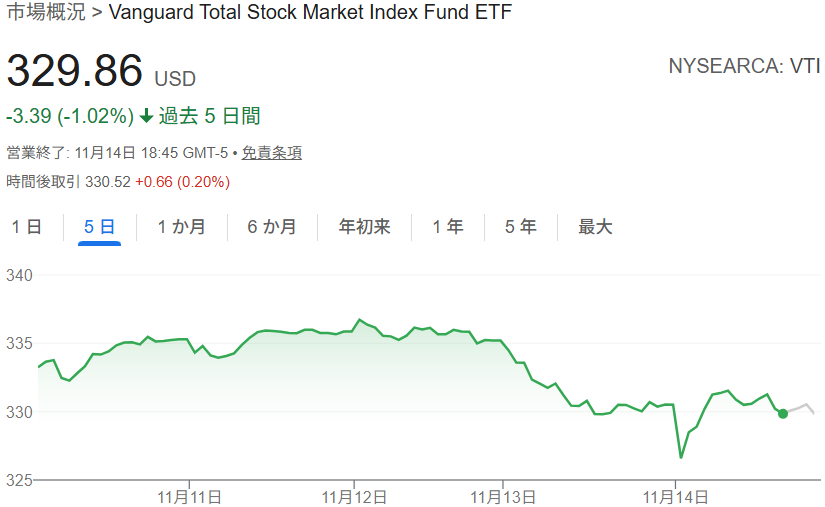
Task: Click the 11月14日 date axis label
Action: [x=676, y=495]
